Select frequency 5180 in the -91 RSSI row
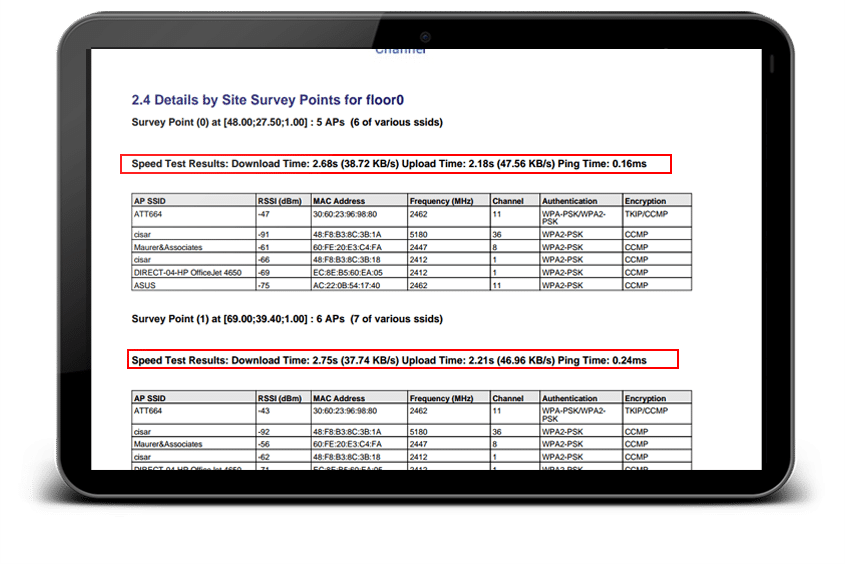The height and width of the screenshot is (564, 845). [418, 235]
